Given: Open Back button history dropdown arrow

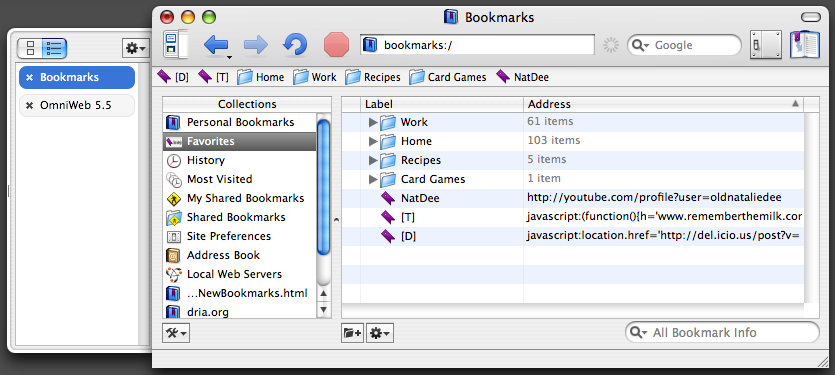Looking at the screenshot, I should [x=230, y=57].
